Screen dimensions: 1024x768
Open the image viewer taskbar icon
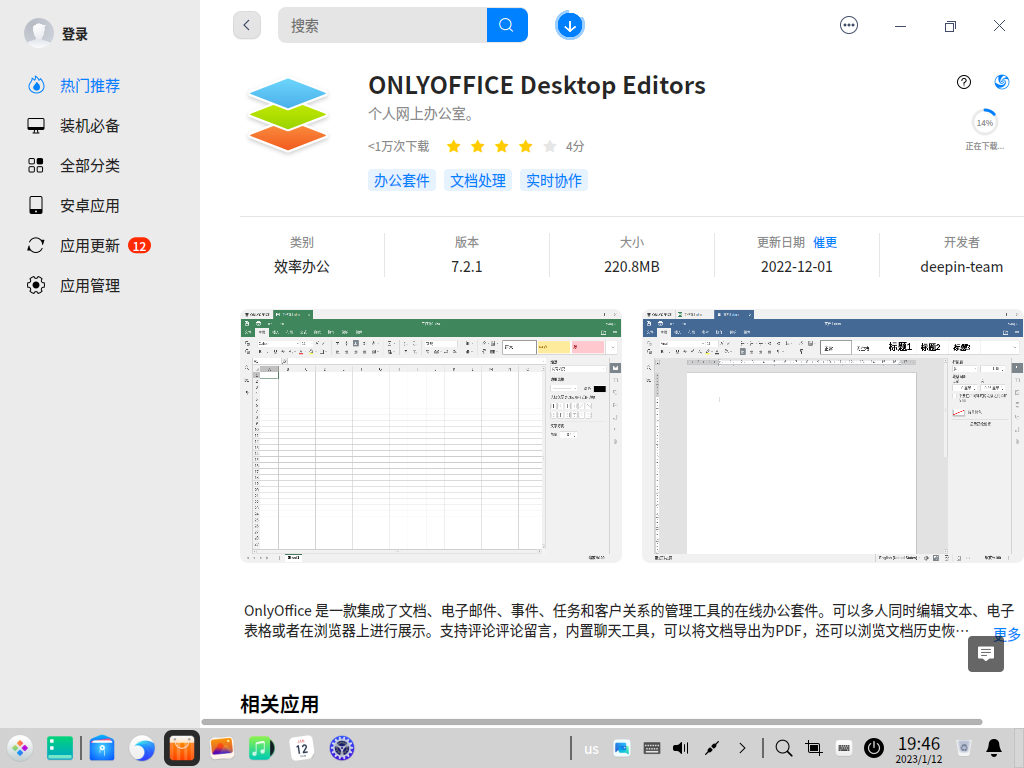coord(222,748)
